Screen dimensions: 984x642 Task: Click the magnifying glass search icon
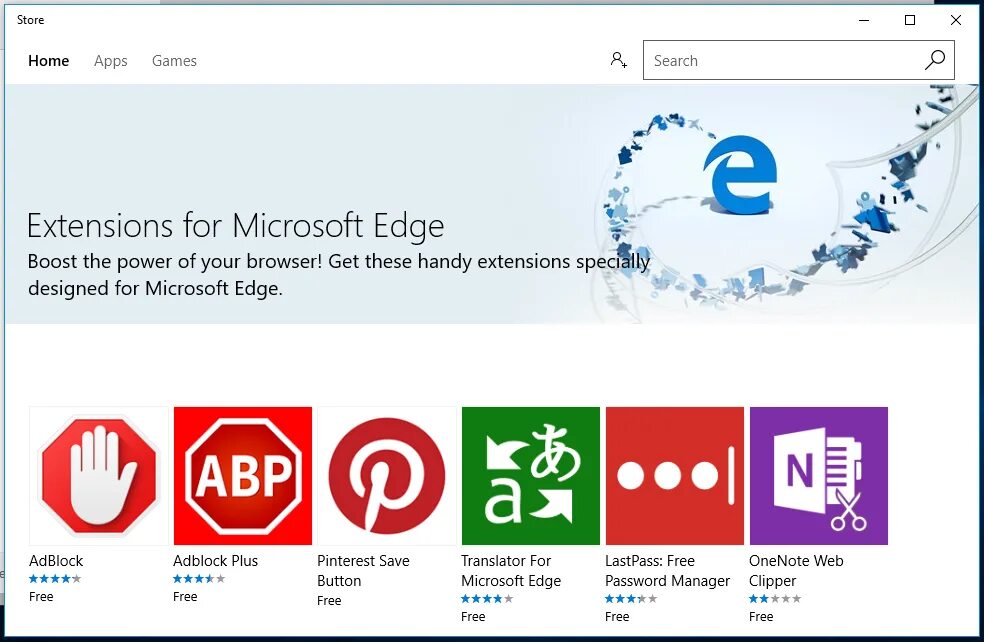[934, 60]
